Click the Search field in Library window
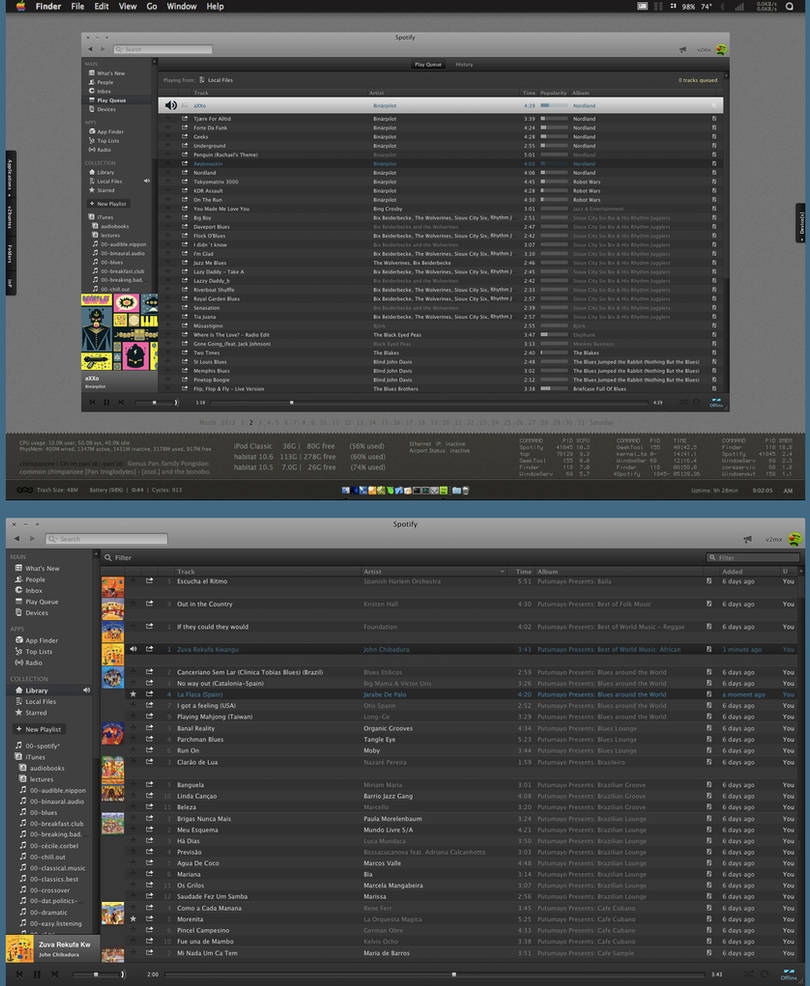Screen dimensions: 810x986 tap(106, 539)
